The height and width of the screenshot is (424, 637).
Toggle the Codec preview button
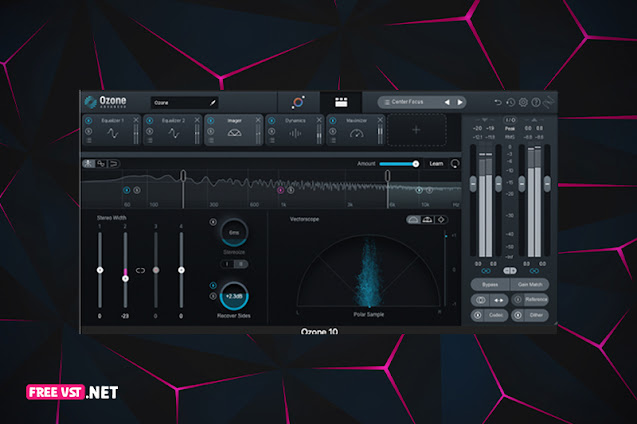click(478, 315)
